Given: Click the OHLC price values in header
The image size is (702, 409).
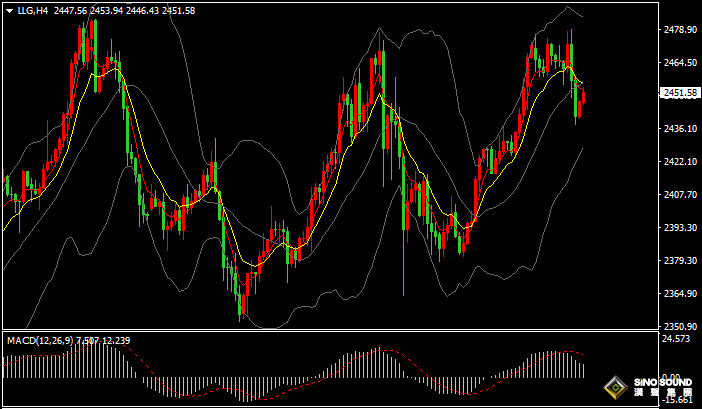Looking at the screenshot, I should pyautogui.click(x=125, y=10).
